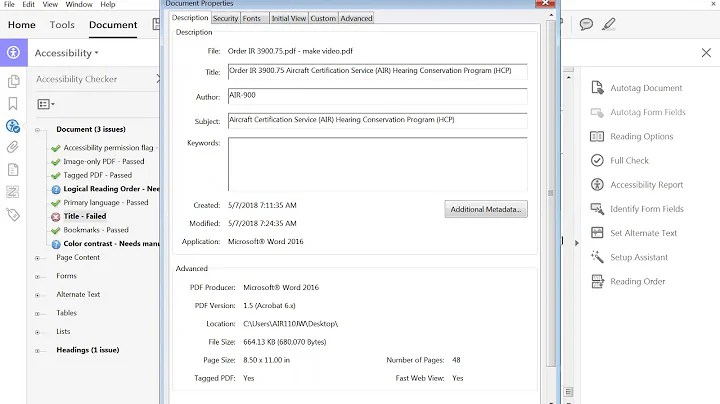
Task: Expand the Lists tree node
Action: [x=38, y=332]
